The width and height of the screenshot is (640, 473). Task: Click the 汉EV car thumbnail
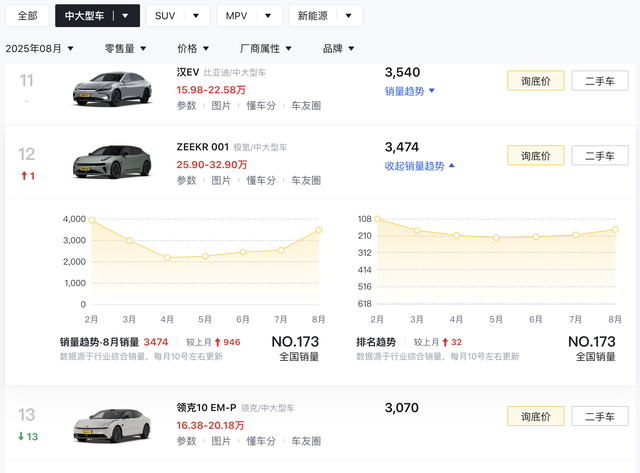tap(110, 90)
